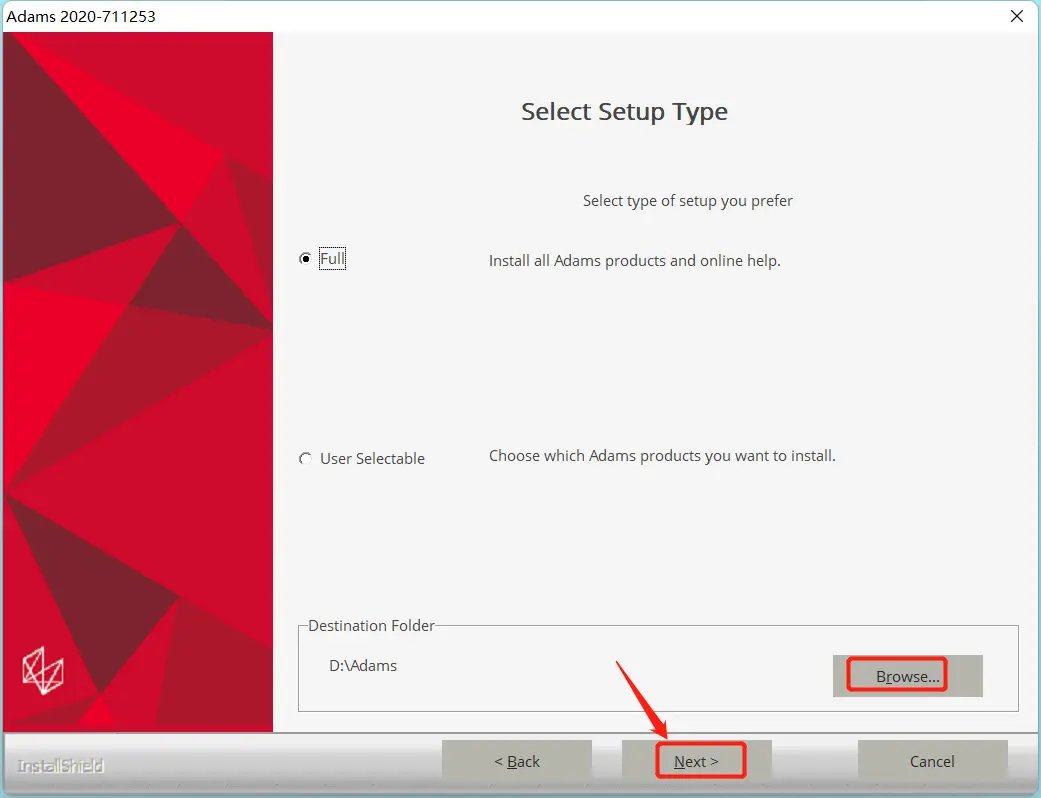Click the 'Select type of setup you prefer' text
Viewport: 1041px width, 798px height.
(x=687, y=200)
